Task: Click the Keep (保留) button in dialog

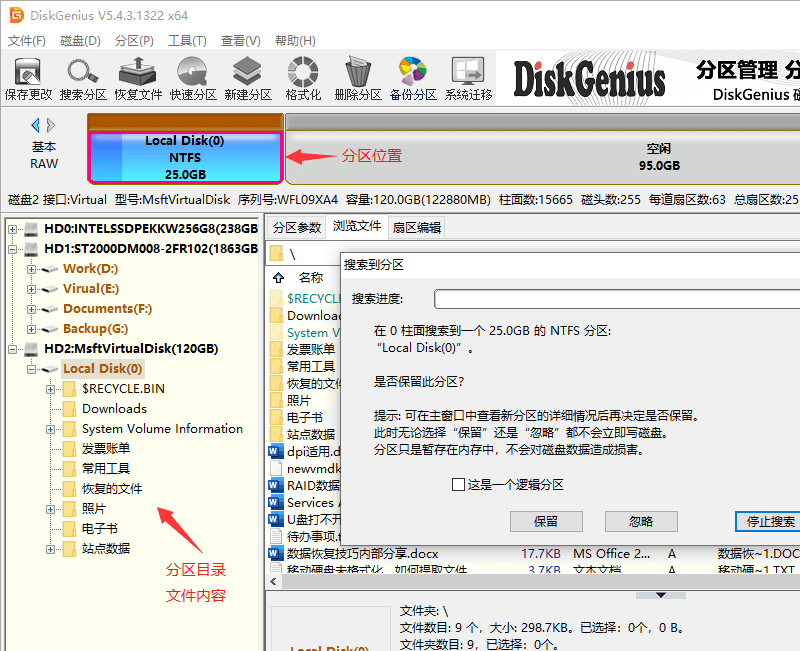Action: (x=546, y=521)
